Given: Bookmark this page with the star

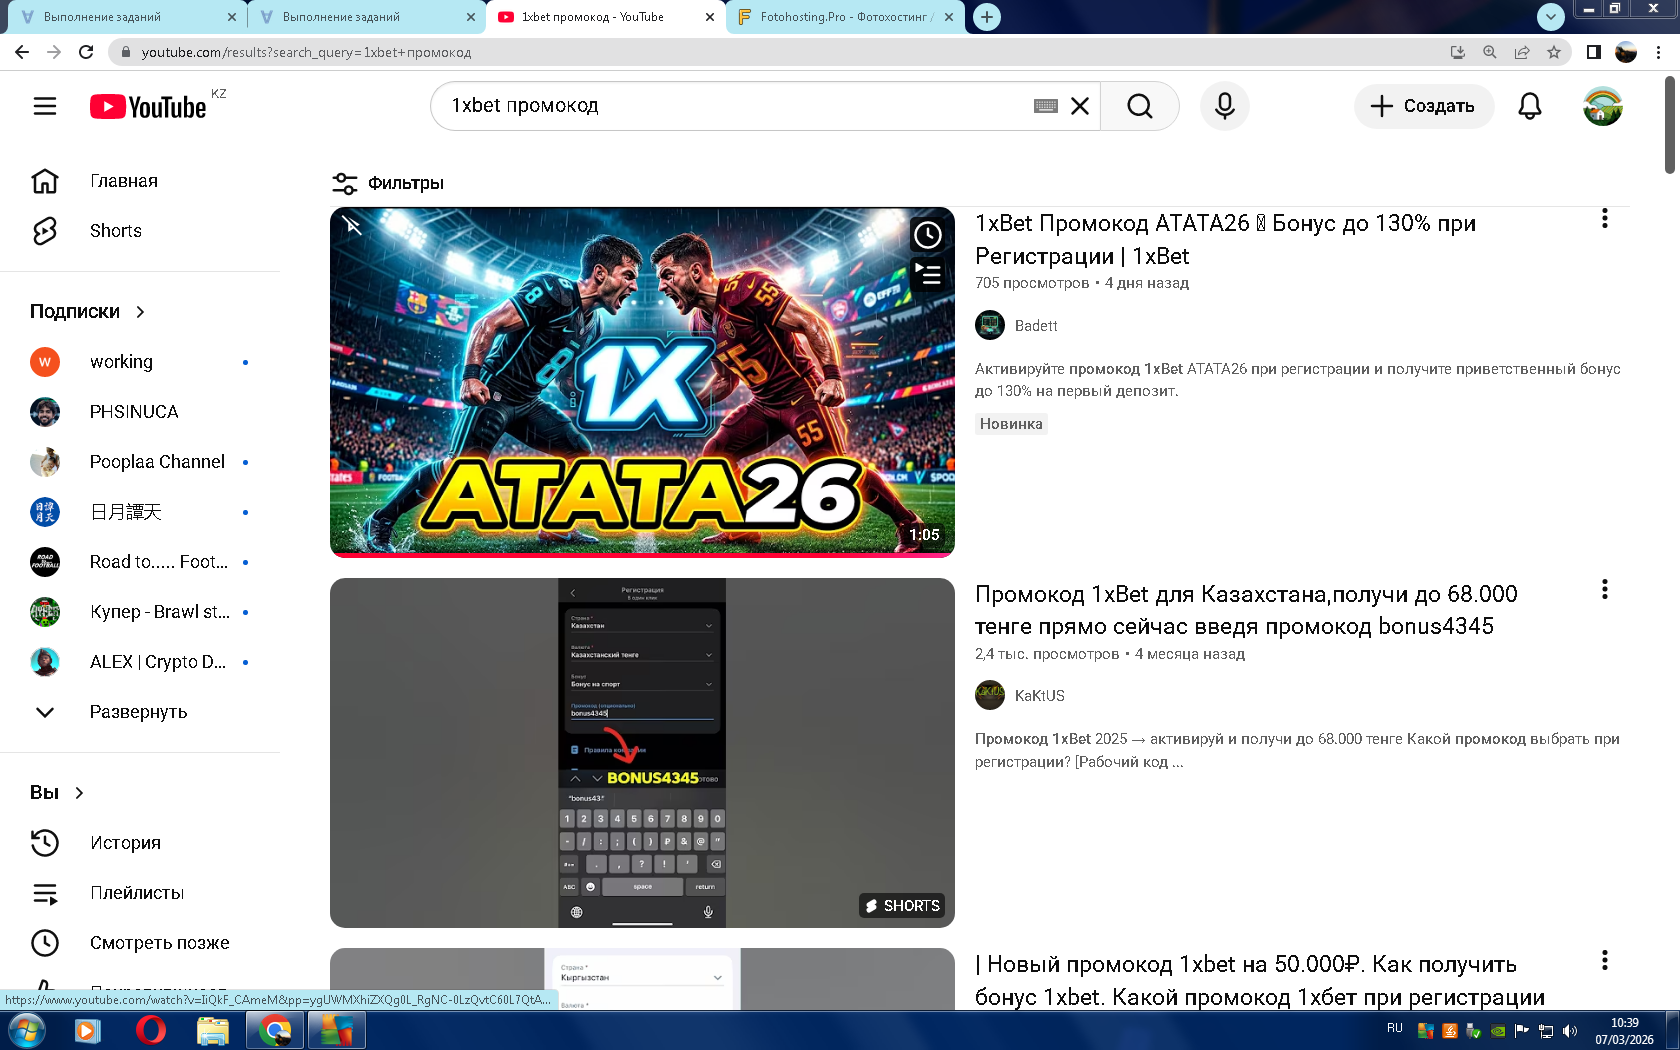Looking at the screenshot, I should pyautogui.click(x=1554, y=52).
